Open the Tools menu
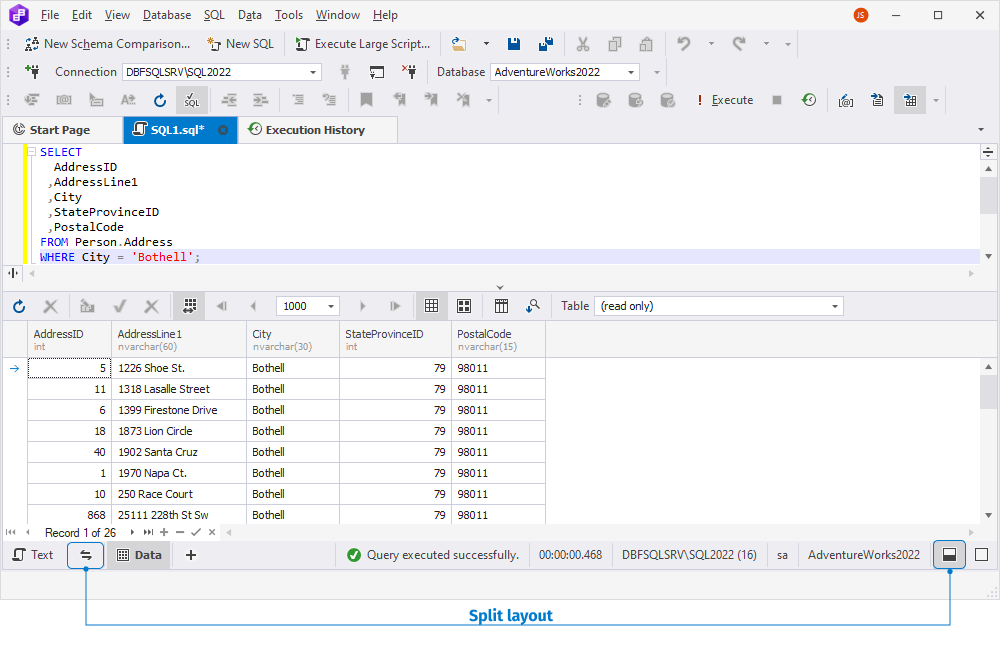 (x=288, y=15)
